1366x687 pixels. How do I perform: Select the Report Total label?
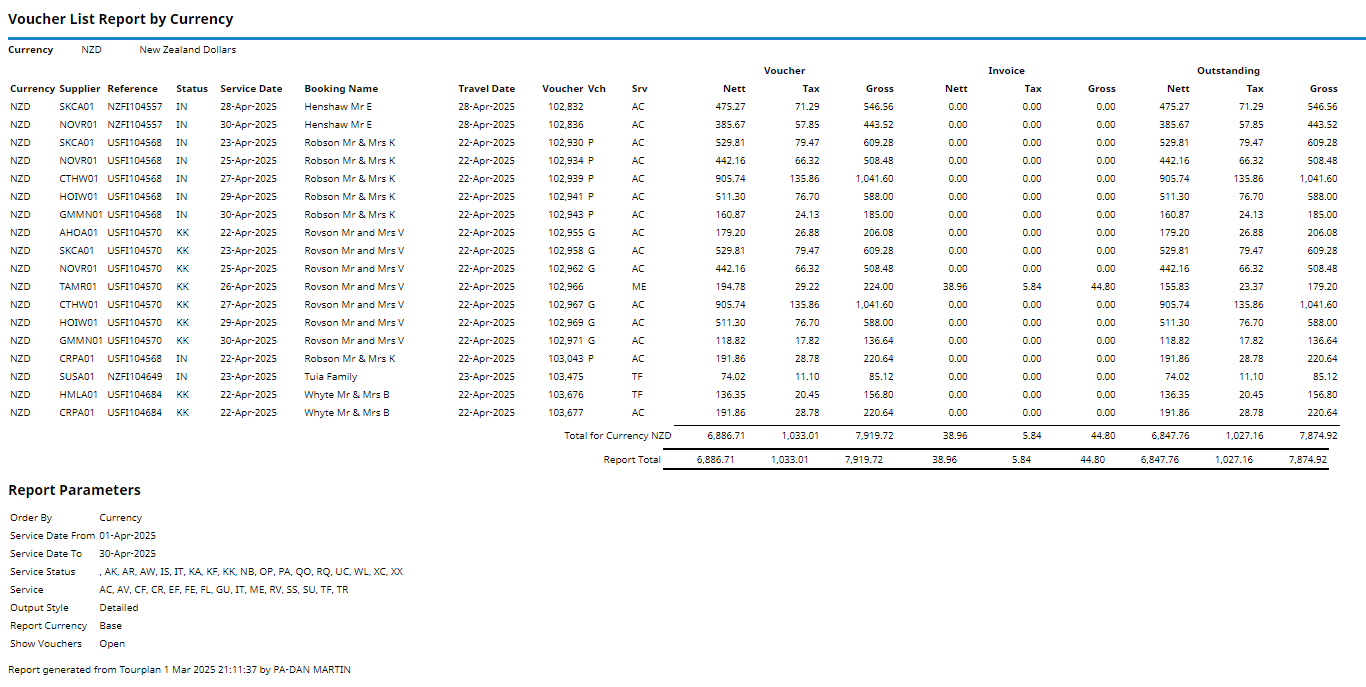point(632,460)
